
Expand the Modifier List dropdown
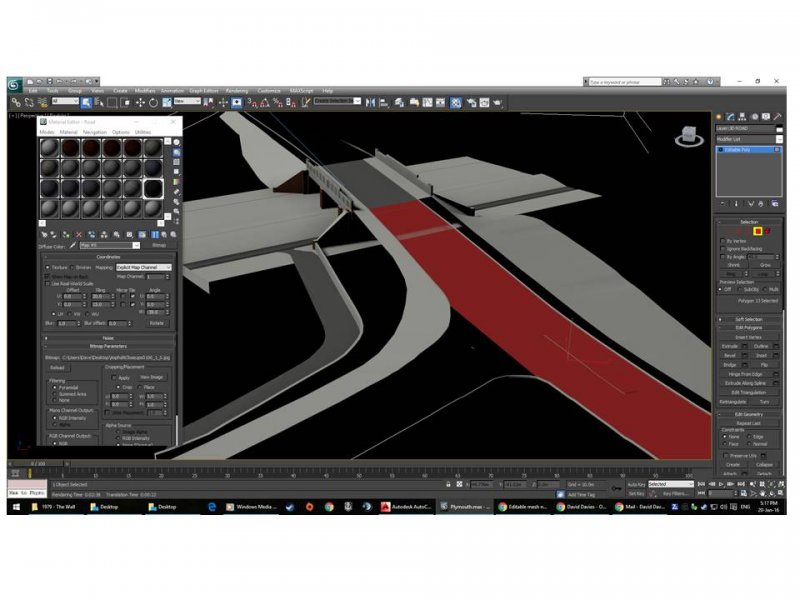pos(748,139)
